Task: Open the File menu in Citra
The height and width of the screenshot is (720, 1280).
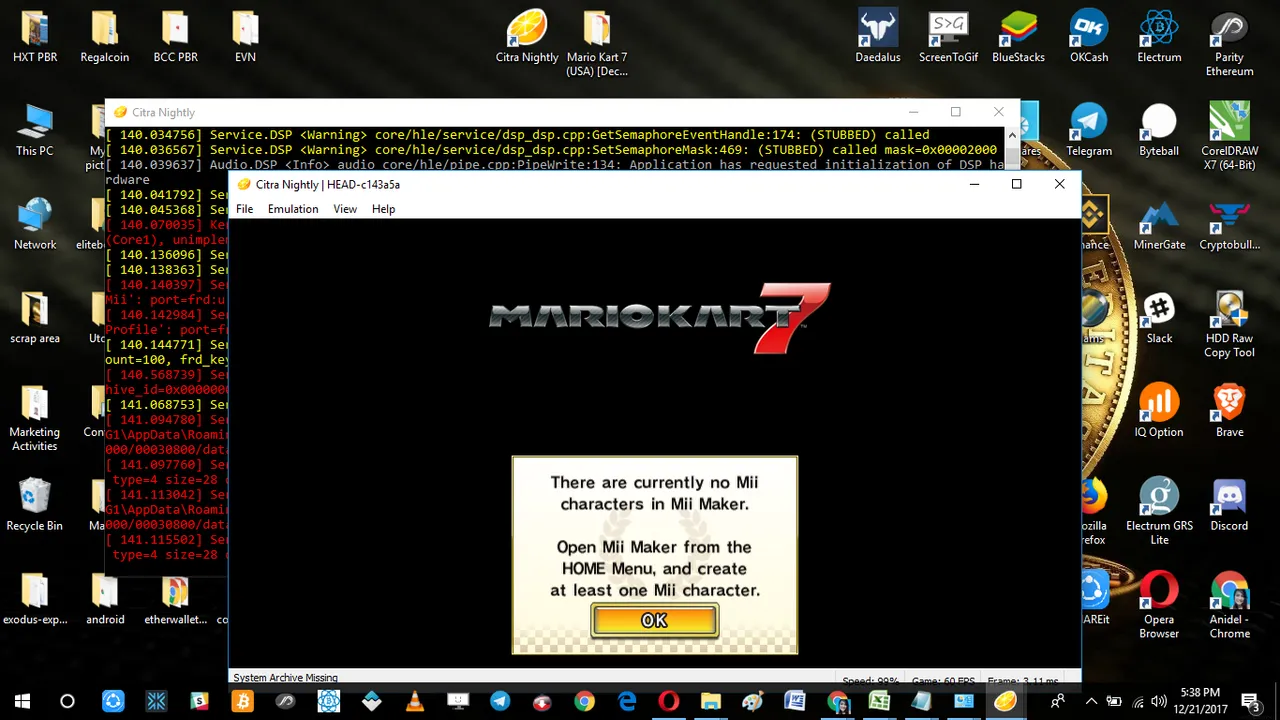Action: pyautogui.click(x=244, y=209)
